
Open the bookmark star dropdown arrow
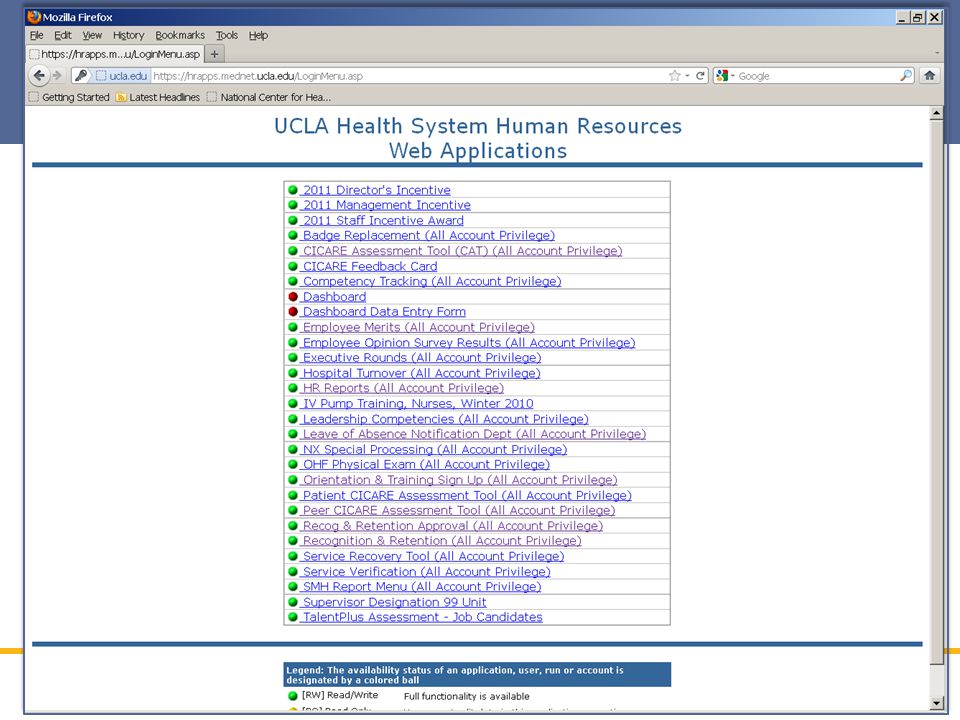tap(687, 76)
